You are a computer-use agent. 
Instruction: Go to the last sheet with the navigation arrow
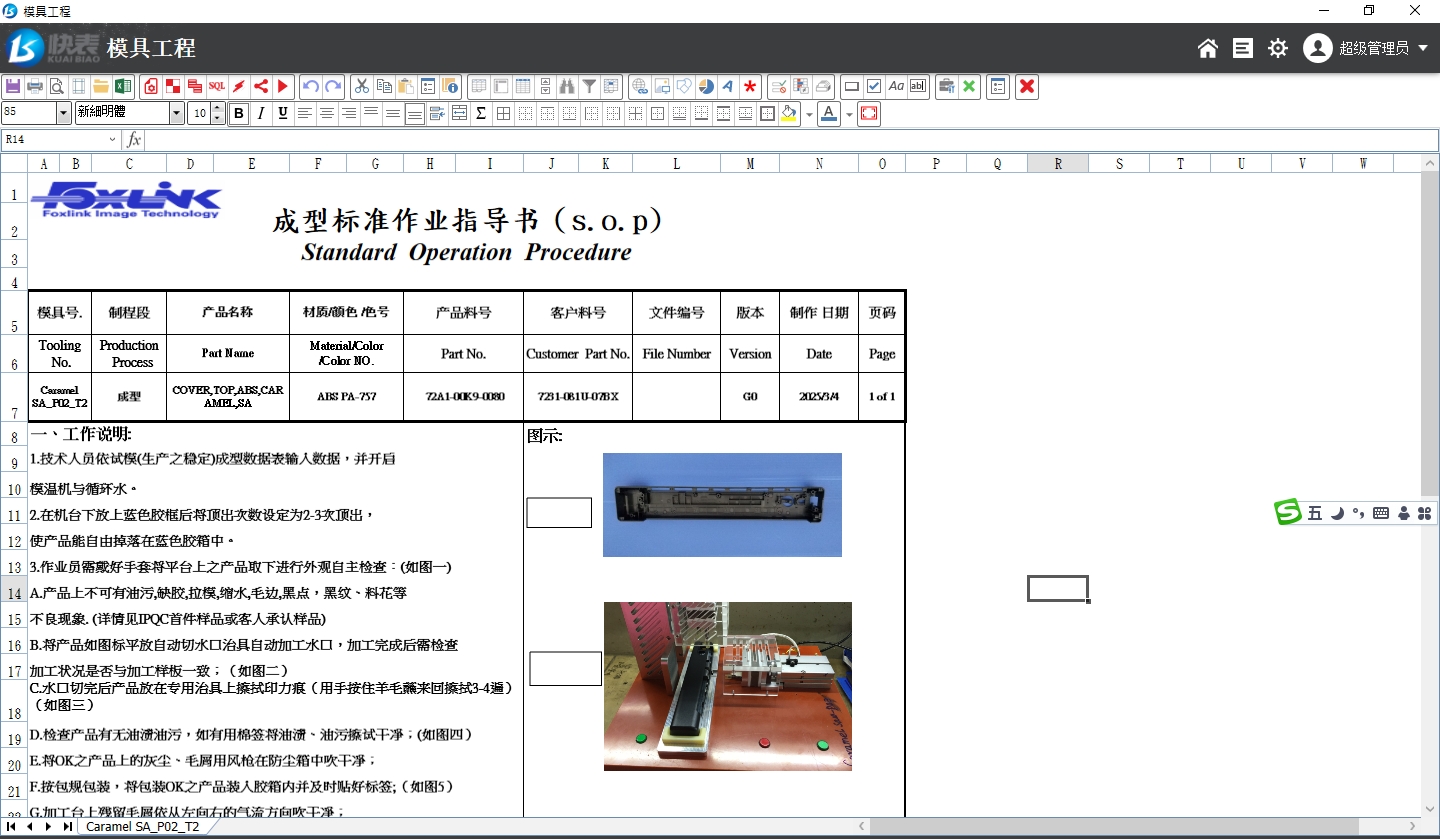coord(67,827)
